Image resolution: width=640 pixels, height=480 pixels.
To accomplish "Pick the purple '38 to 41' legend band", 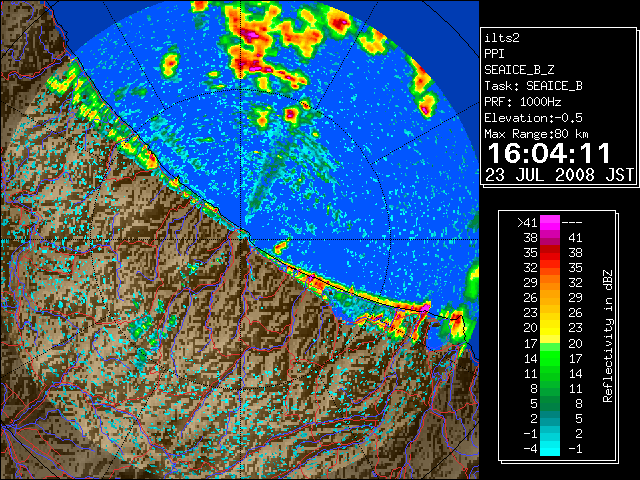I will [x=550, y=238].
